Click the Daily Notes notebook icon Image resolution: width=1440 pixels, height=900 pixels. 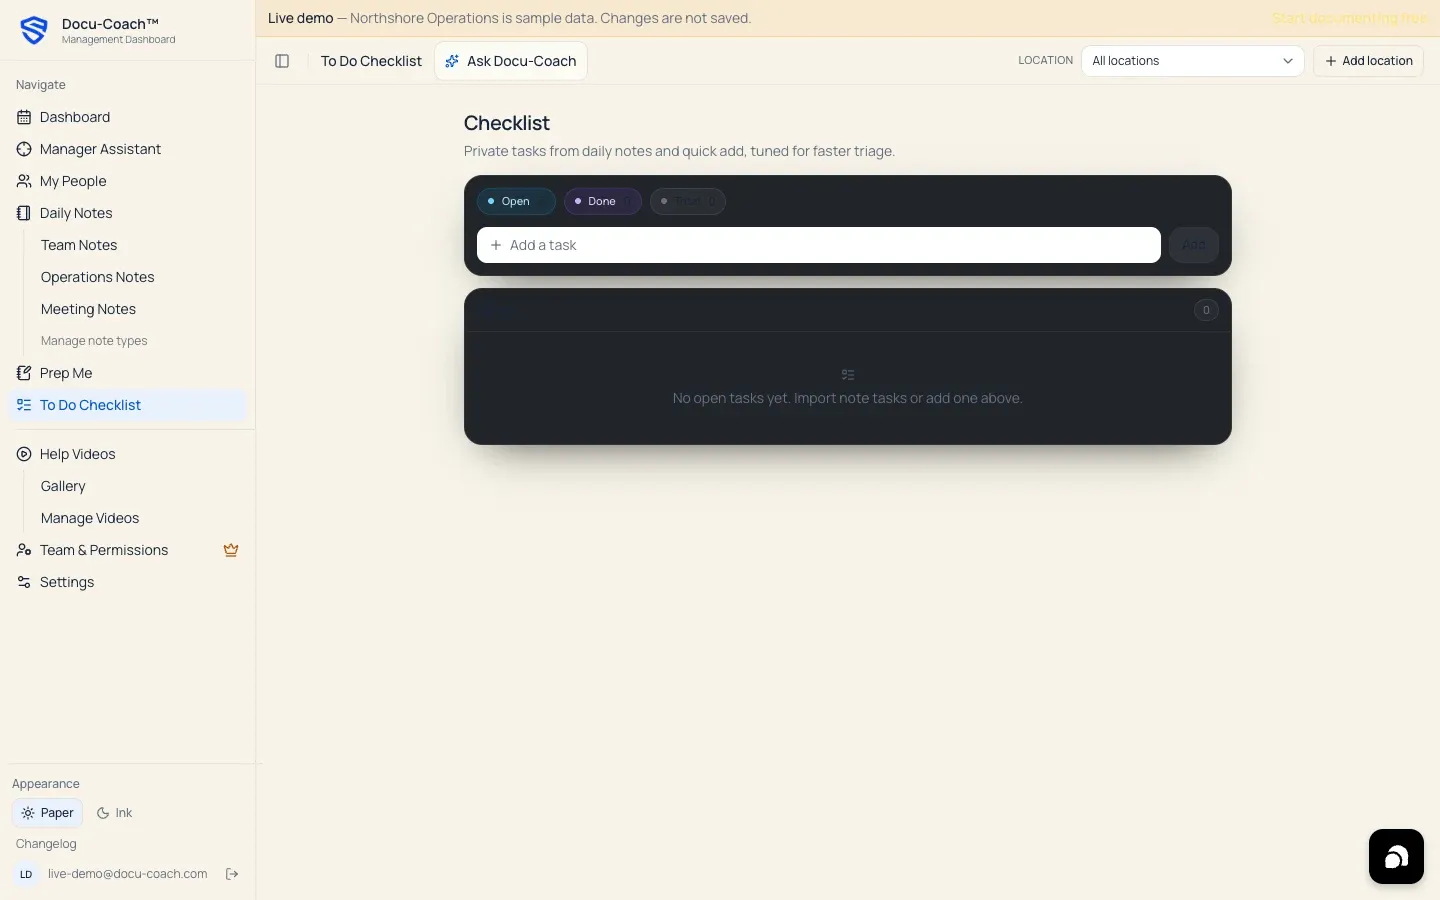[24, 213]
